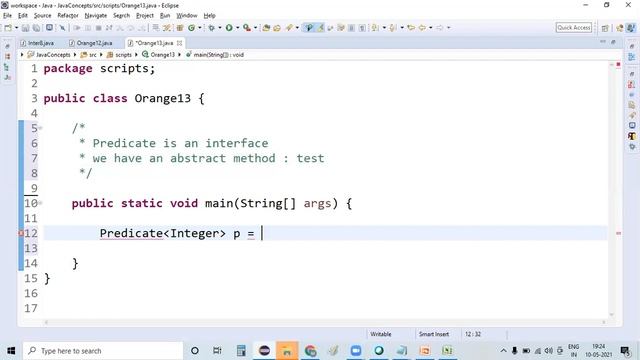Click the Open Type icon
The height and width of the screenshot is (360, 640).
(266, 28)
